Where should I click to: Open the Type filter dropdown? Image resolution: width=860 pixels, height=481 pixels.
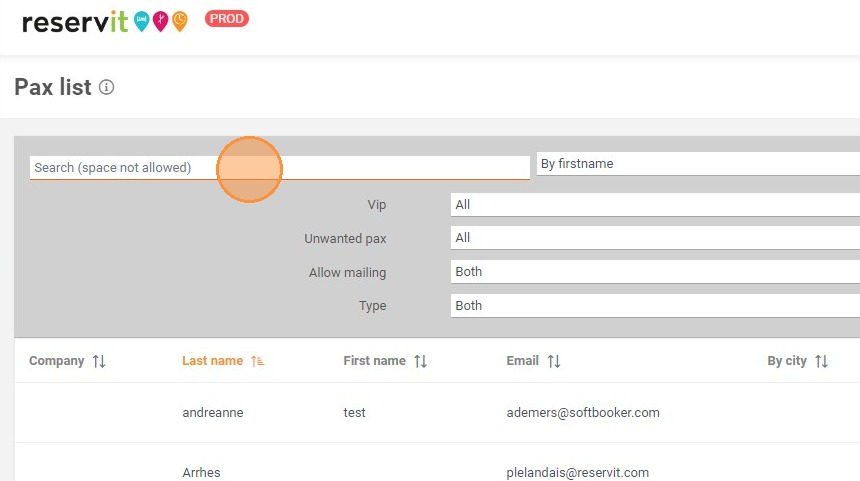point(655,305)
